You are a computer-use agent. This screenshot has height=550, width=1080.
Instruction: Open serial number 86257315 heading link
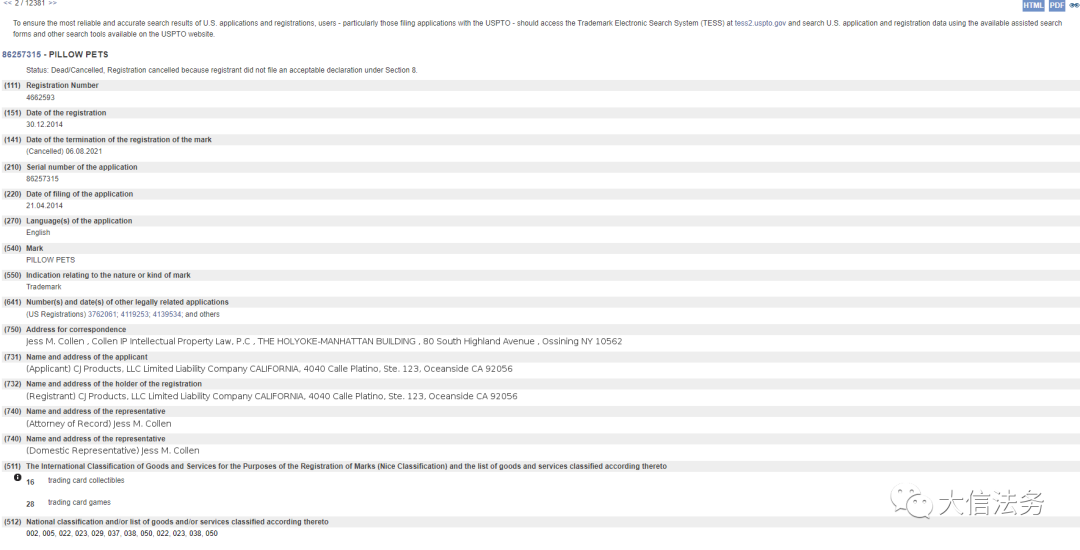pos(21,54)
